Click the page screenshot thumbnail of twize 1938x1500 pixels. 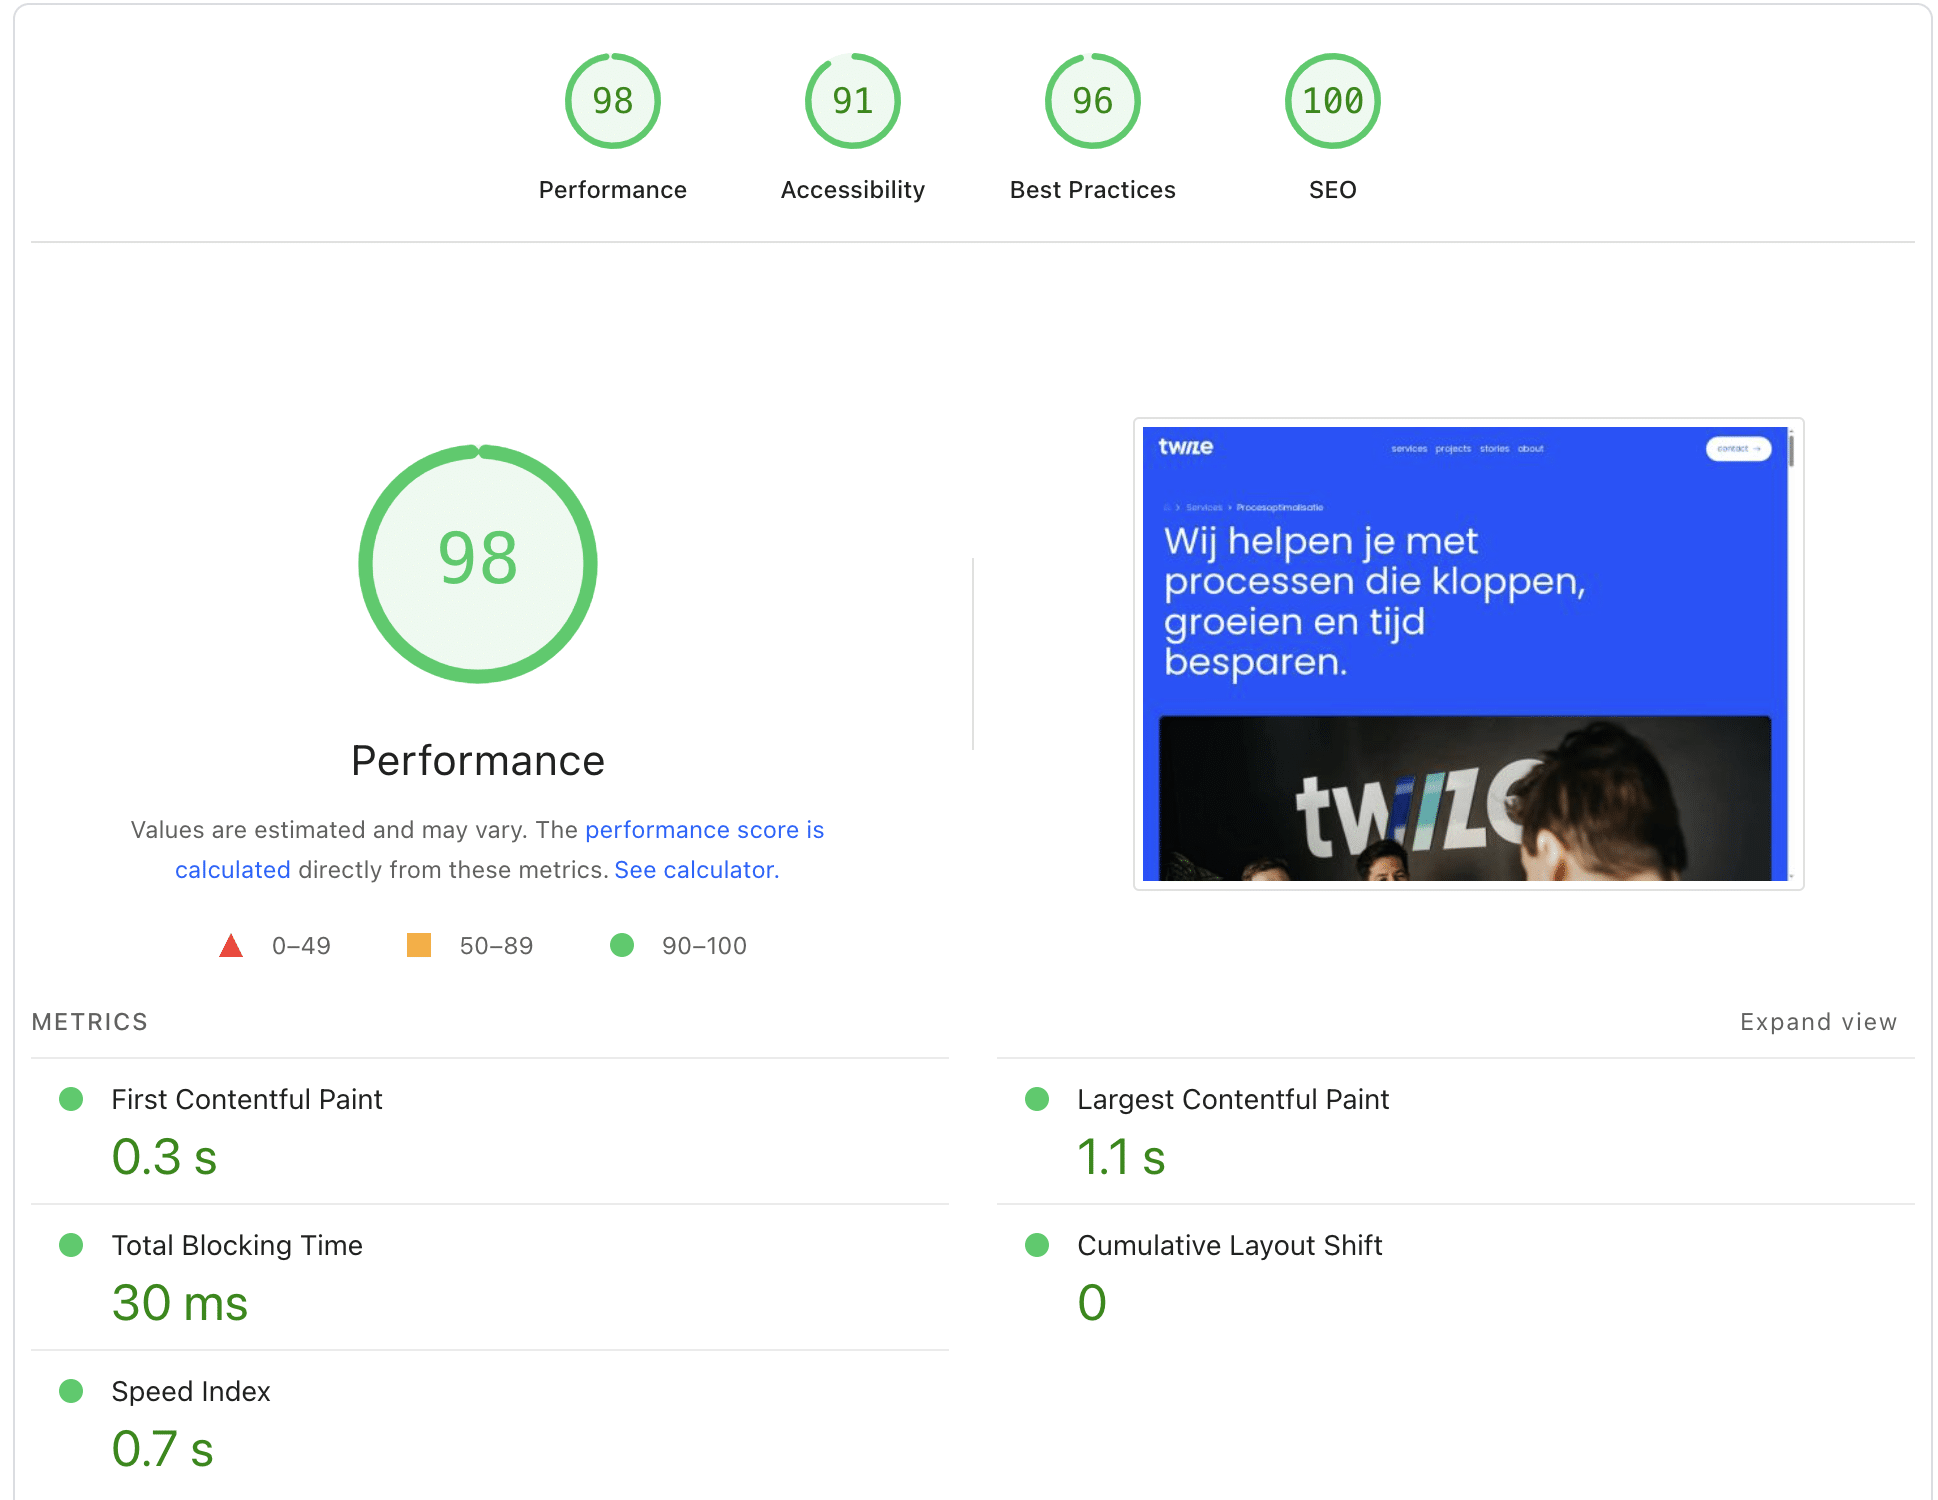coord(1468,654)
